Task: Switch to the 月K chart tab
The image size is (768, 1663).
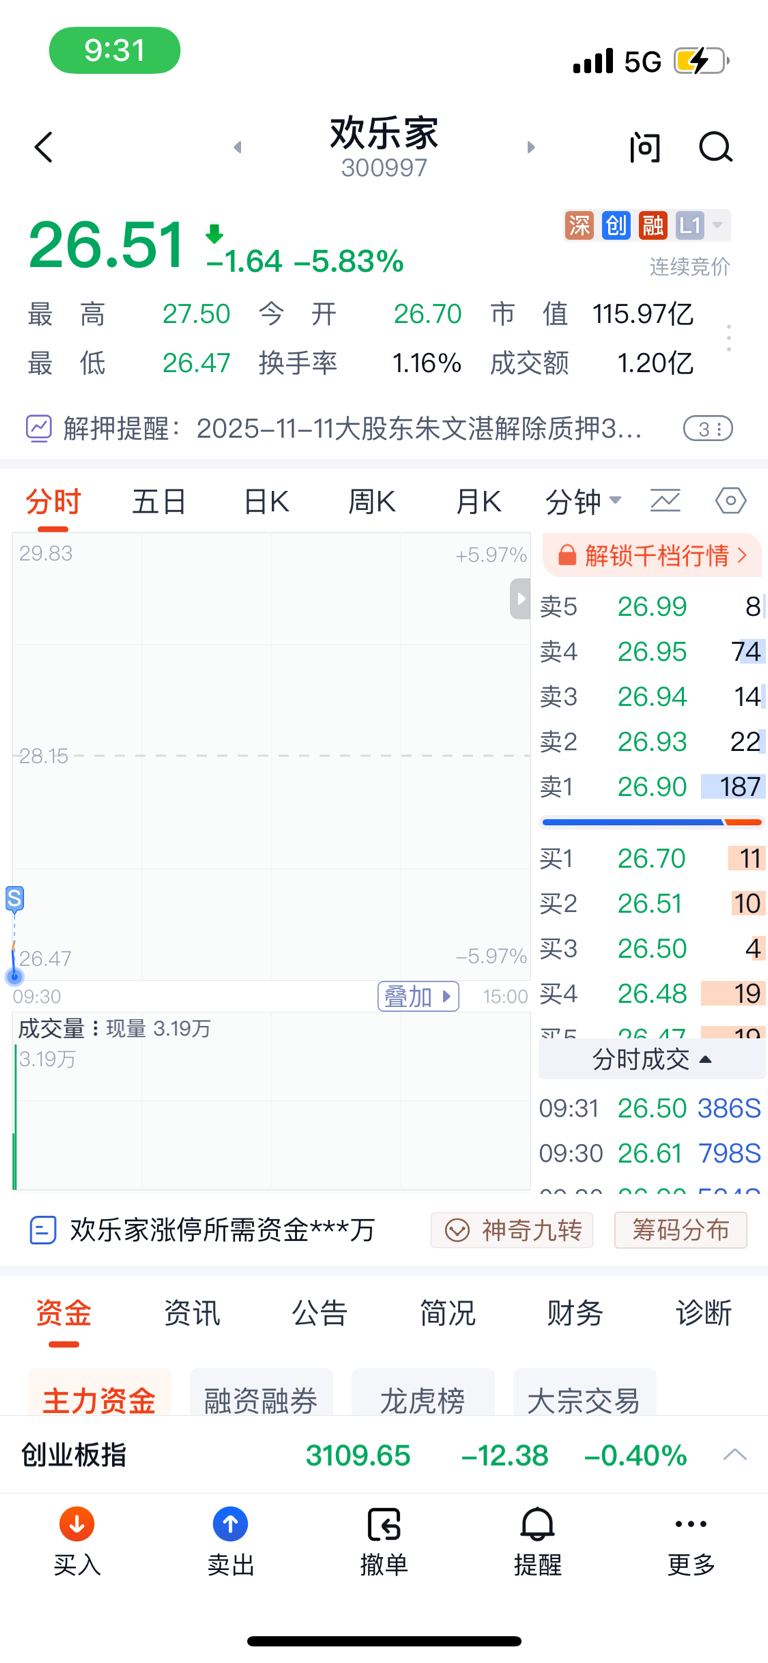Action: pos(478,501)
